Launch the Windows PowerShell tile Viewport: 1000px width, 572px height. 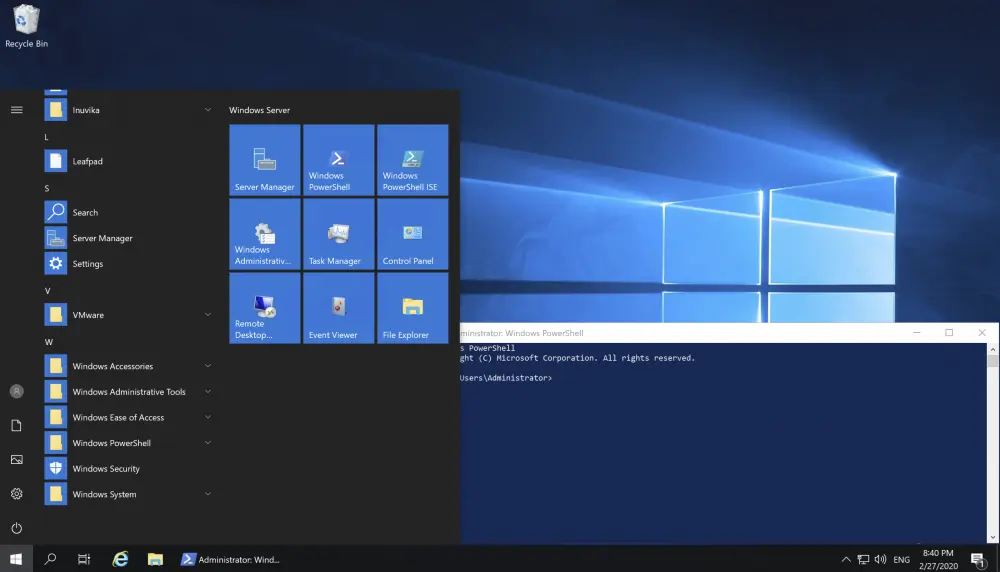[x=339, y=160]
